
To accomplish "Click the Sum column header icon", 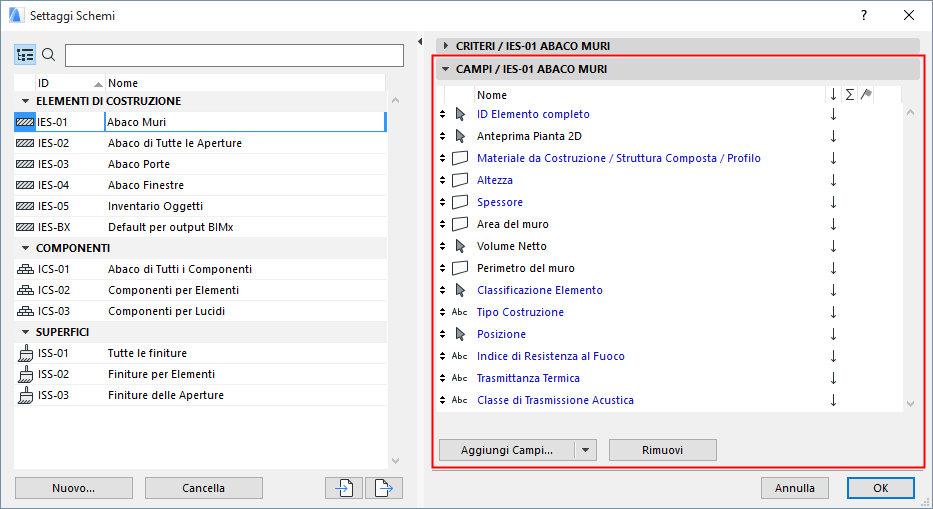I will [850, 95].
